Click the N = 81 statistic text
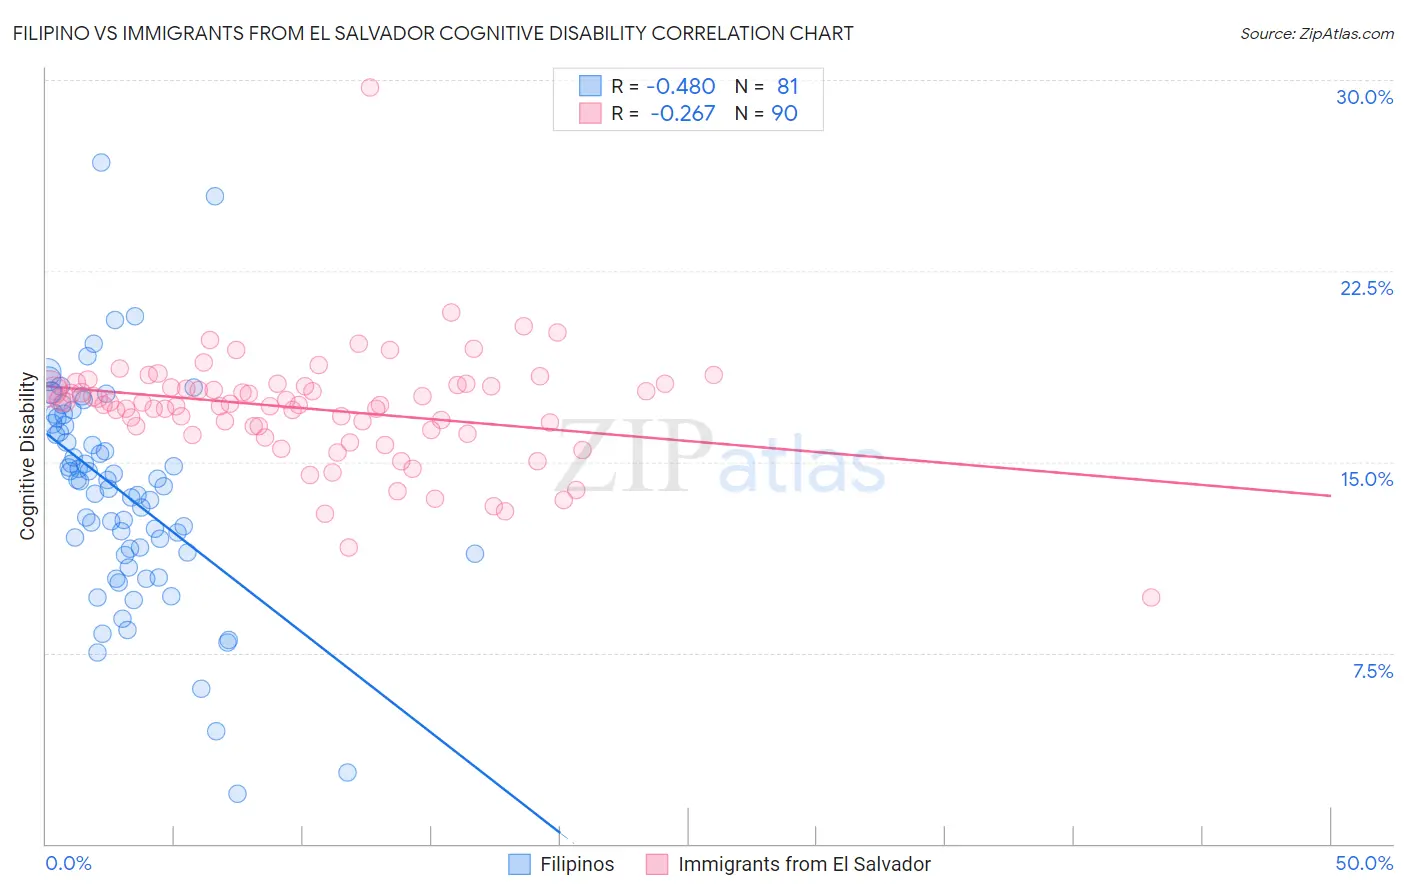The width and height of the screenshot is (1406, 892). coord(767,87)
